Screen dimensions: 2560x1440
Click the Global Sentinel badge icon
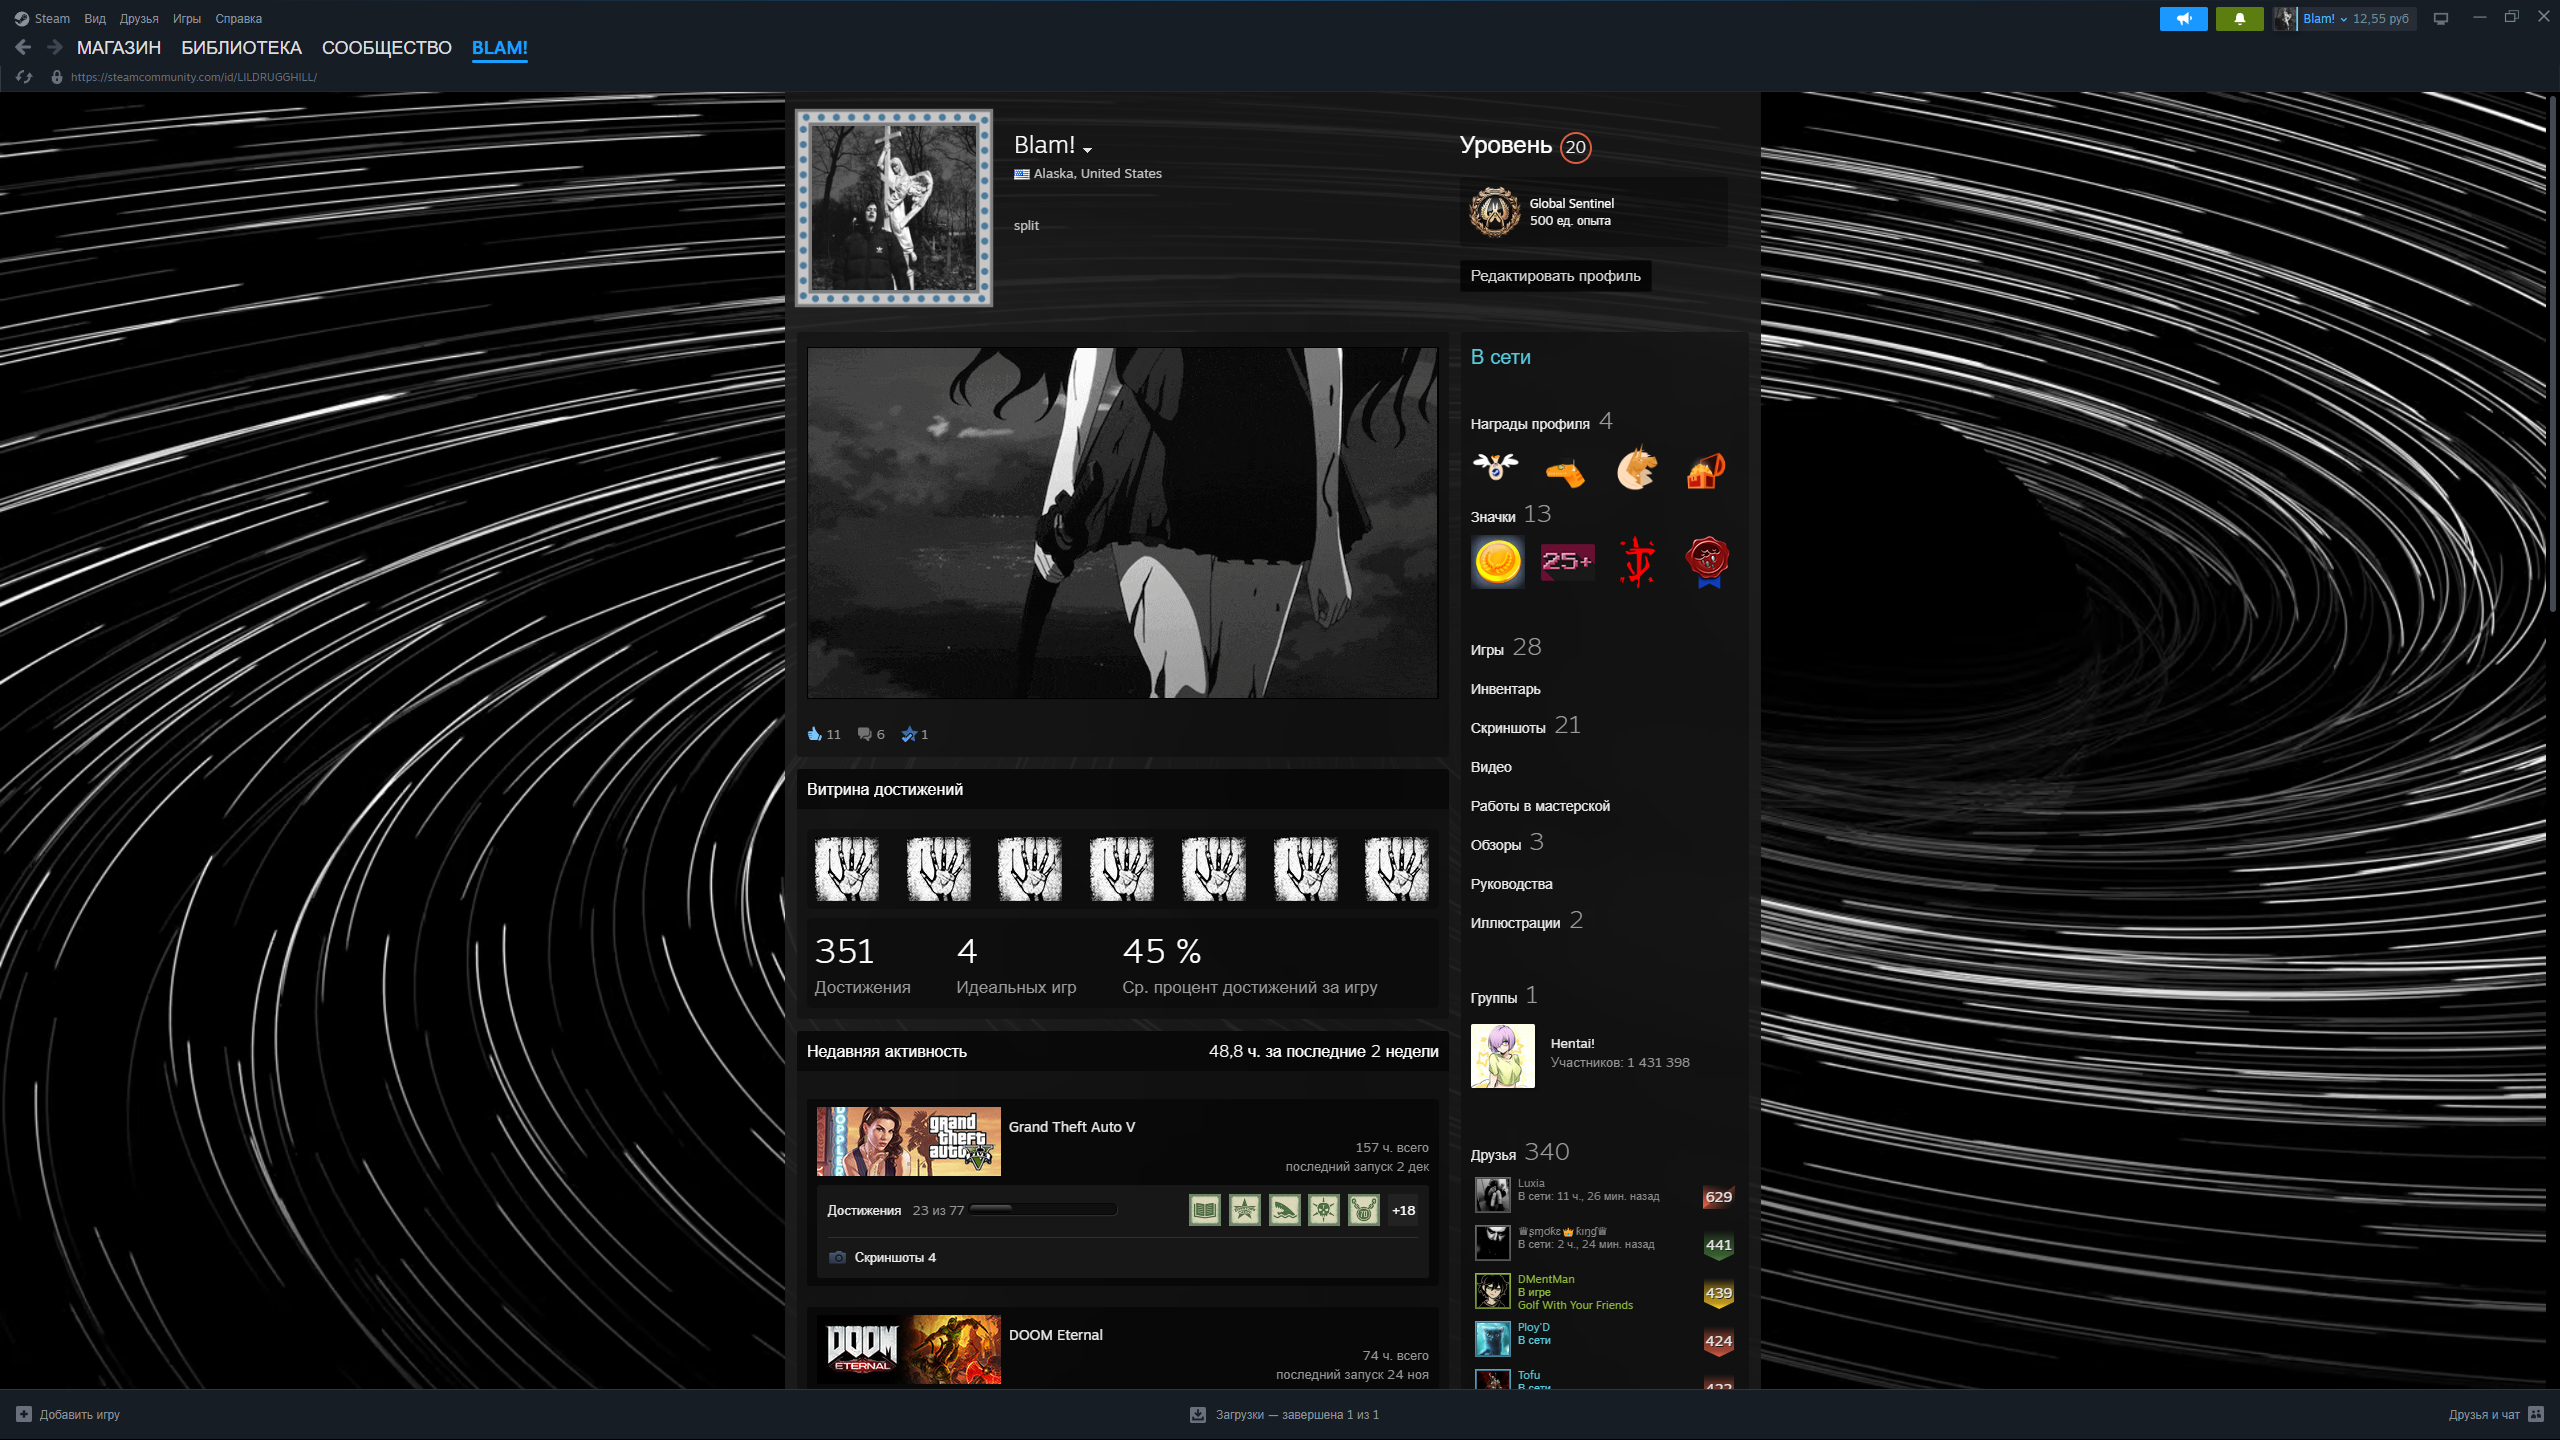click(x=1494, y=212)
